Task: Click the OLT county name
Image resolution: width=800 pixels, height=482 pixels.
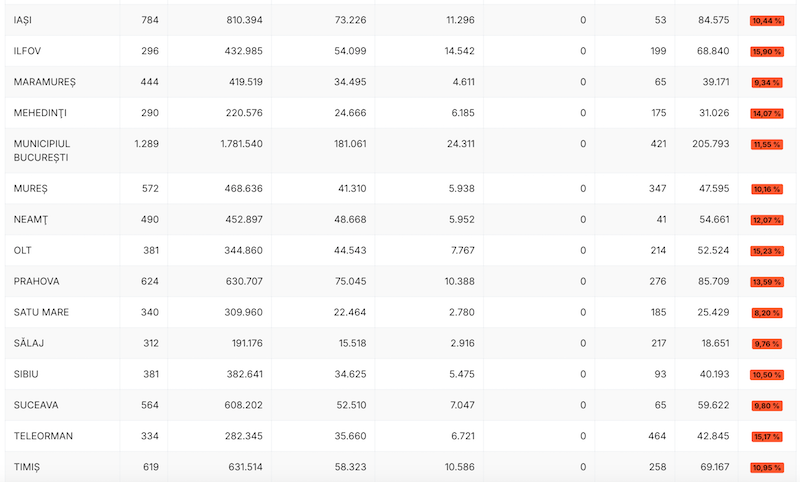Action: [x=22, y=250]
